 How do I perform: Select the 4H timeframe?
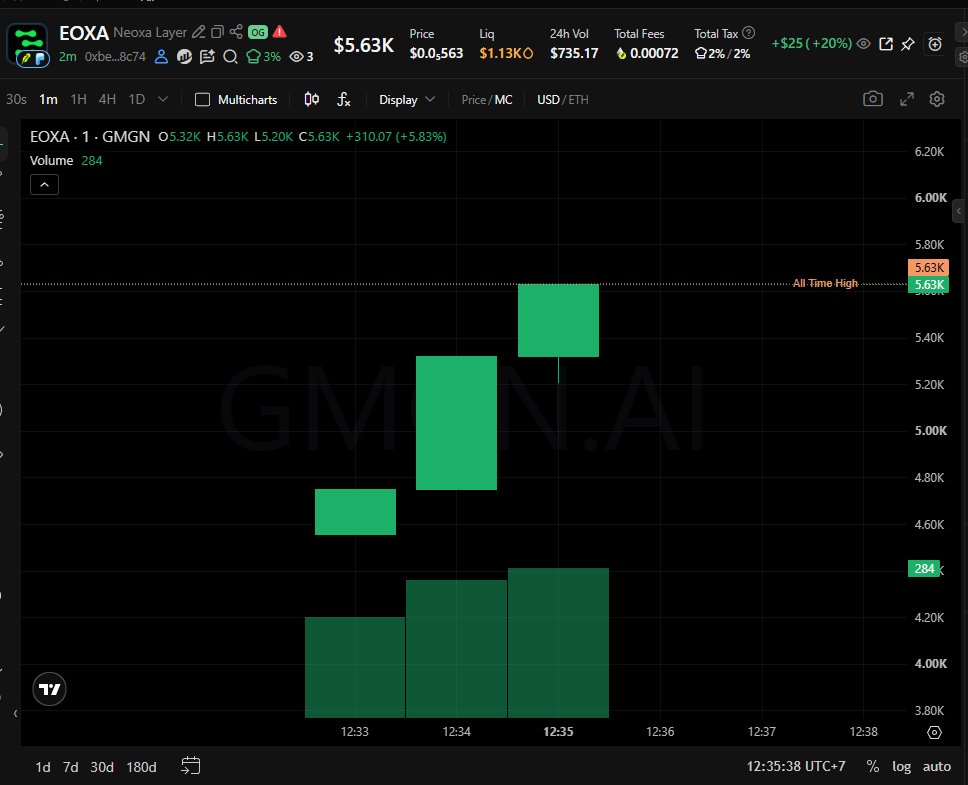[x=107, y=99]
